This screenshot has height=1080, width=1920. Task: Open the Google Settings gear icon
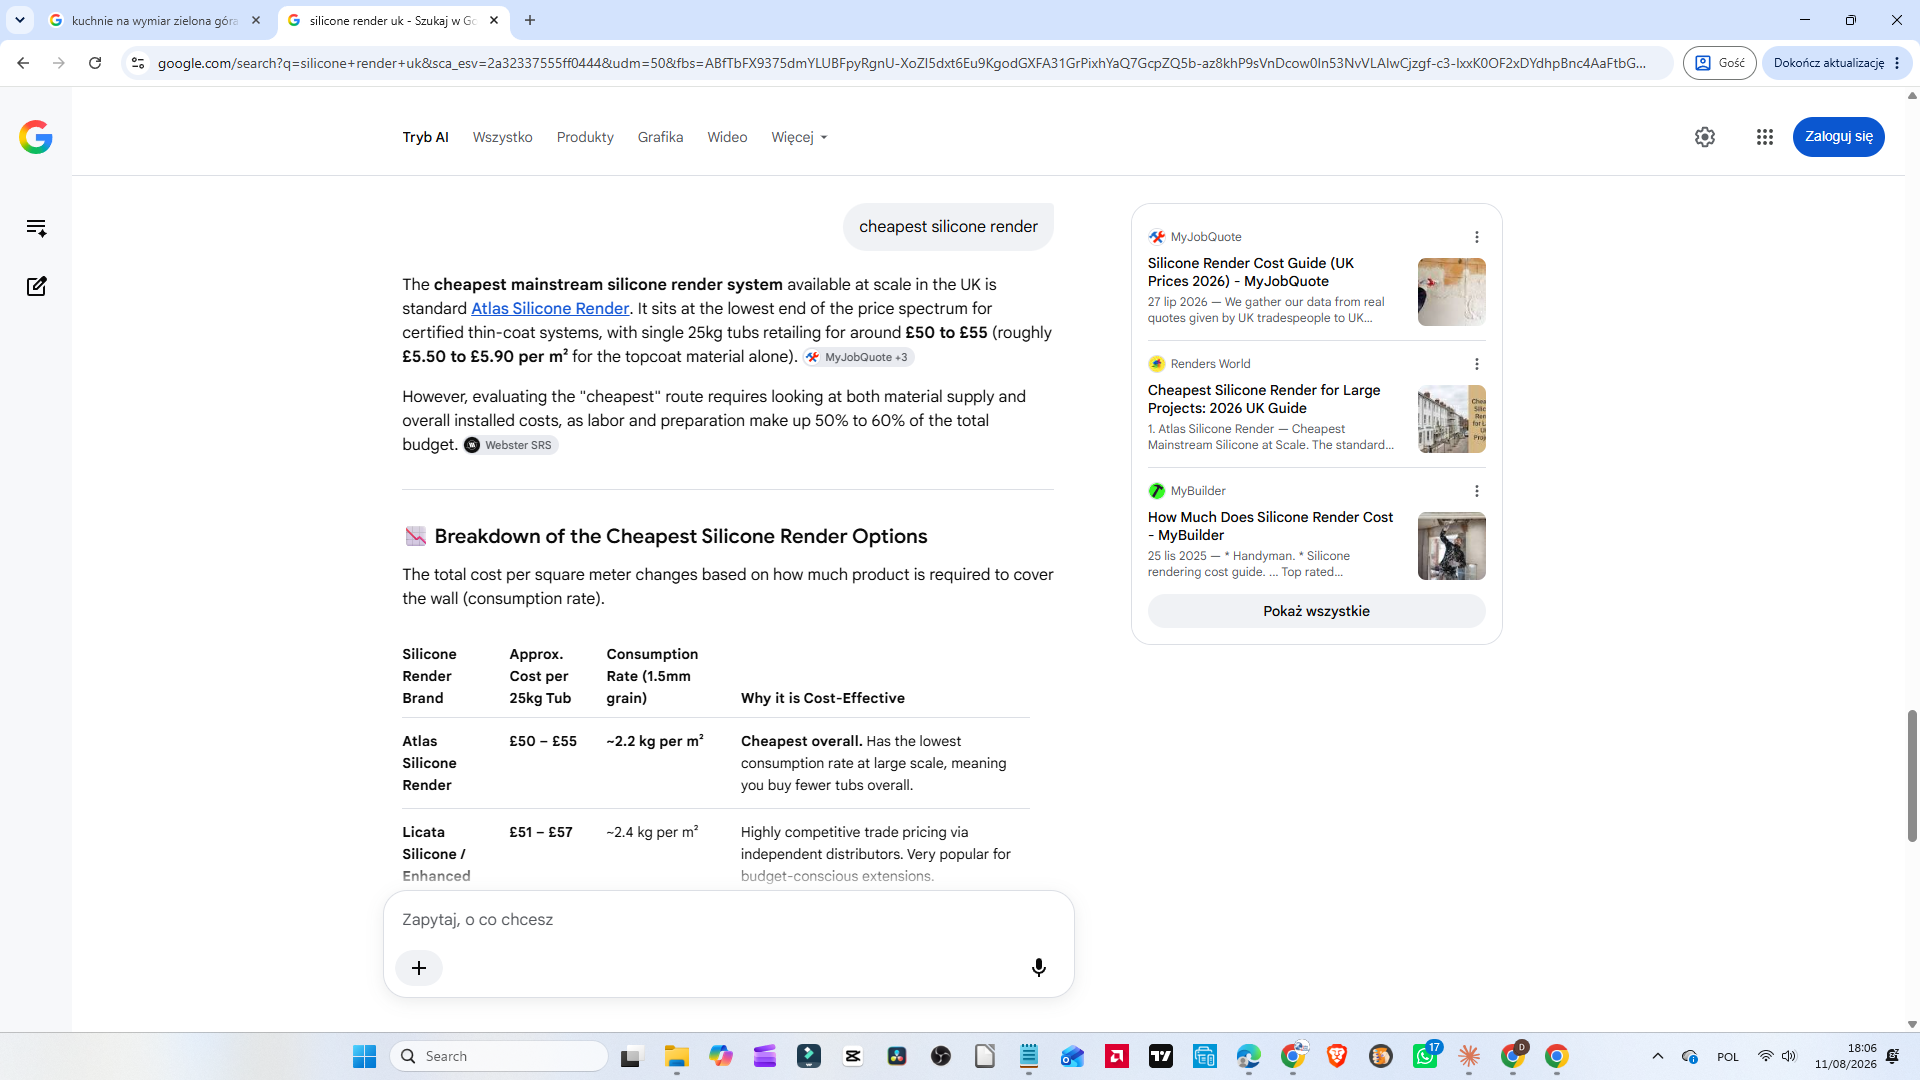pos(1705,137)
